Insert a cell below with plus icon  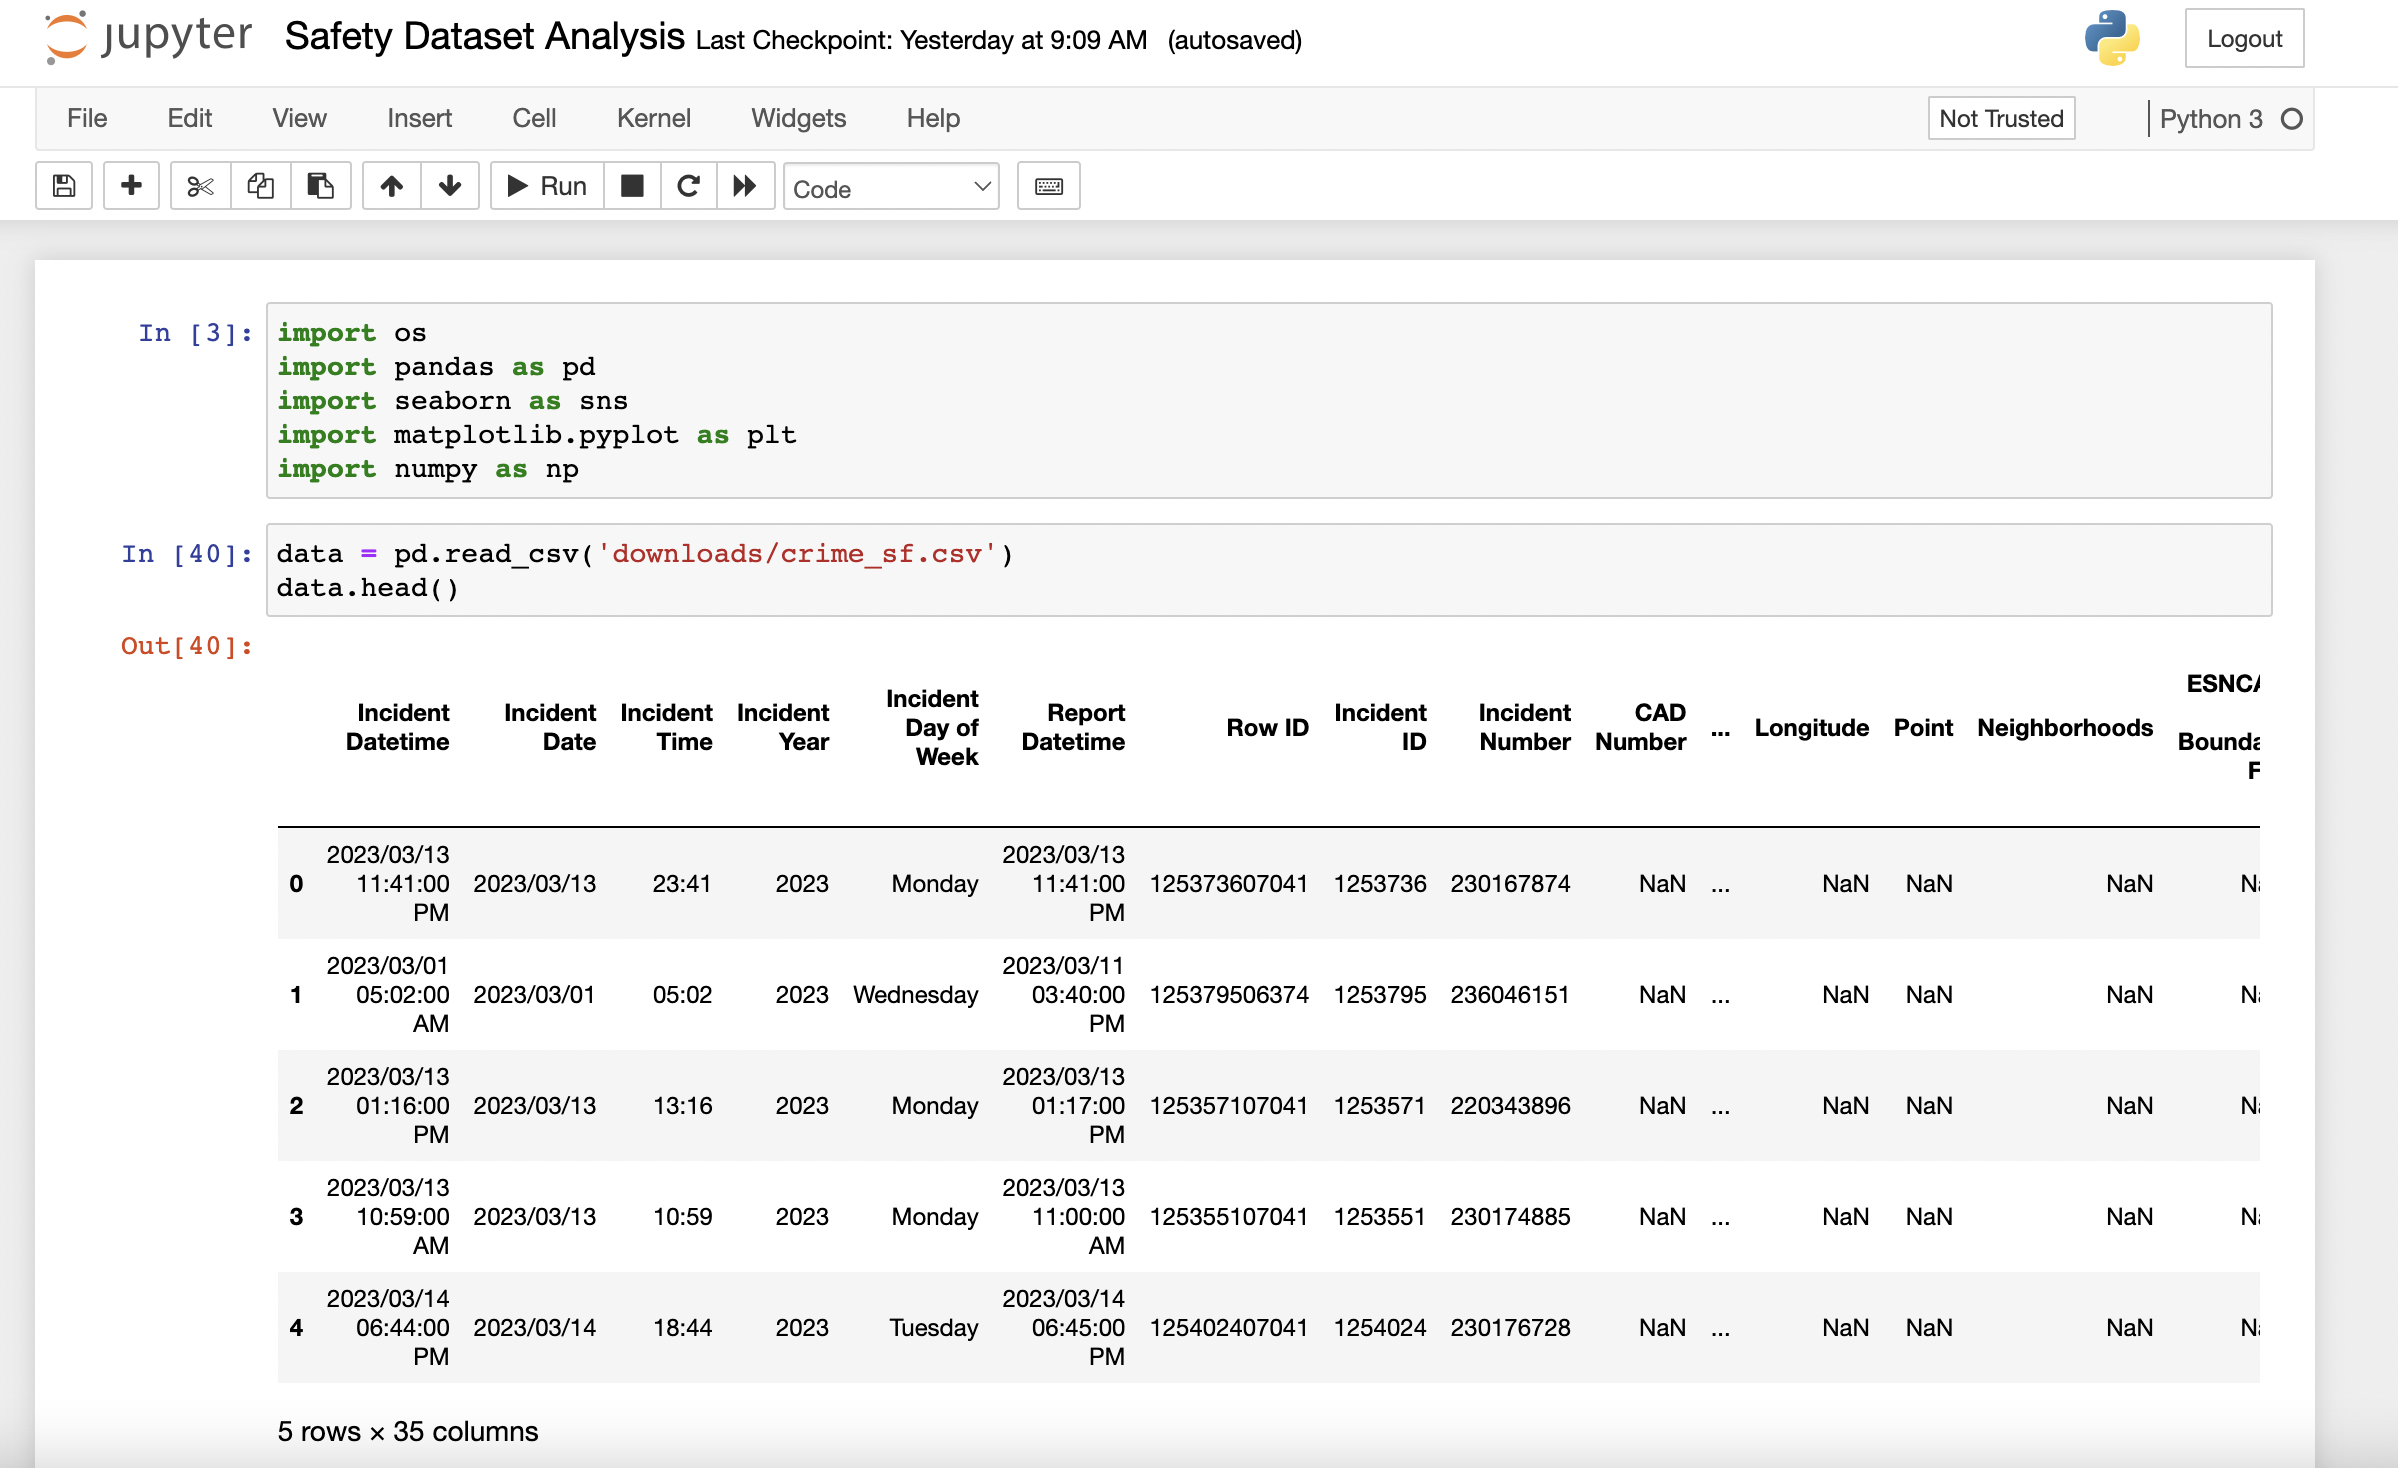click(x=131, y=186)
